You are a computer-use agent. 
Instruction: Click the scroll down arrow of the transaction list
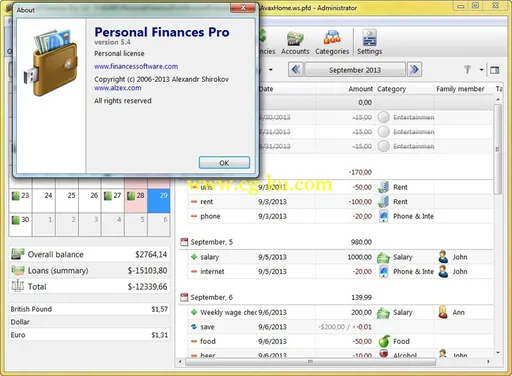tap(498, 352)
